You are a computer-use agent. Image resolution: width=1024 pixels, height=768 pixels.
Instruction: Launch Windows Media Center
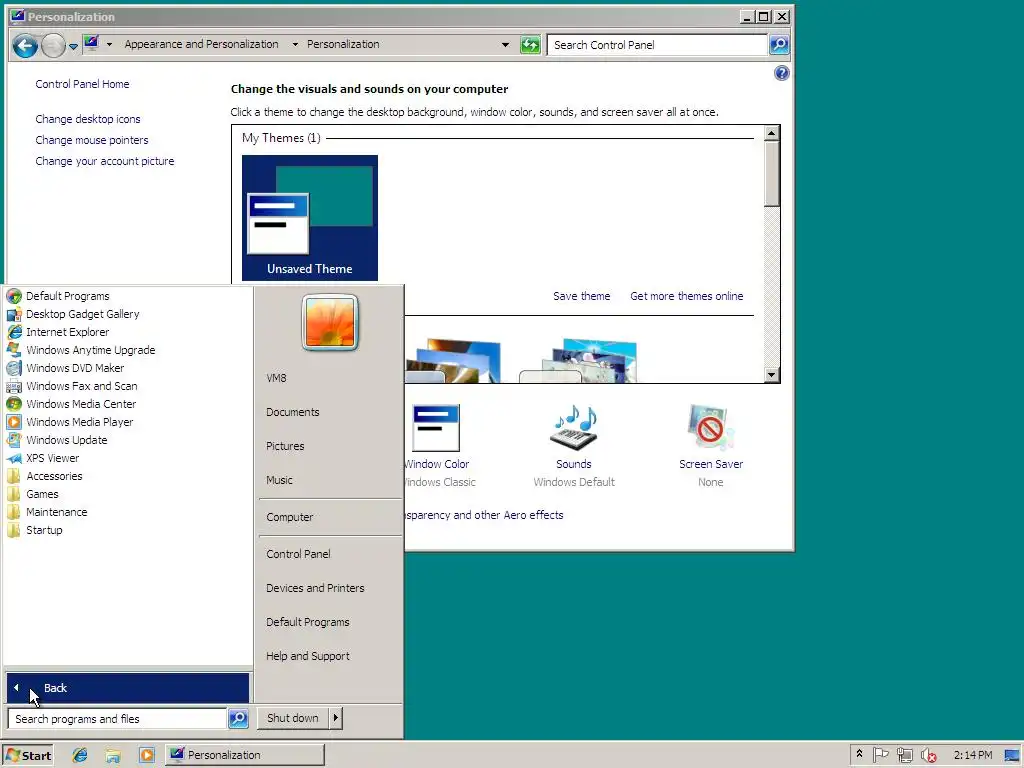point(81,404)
